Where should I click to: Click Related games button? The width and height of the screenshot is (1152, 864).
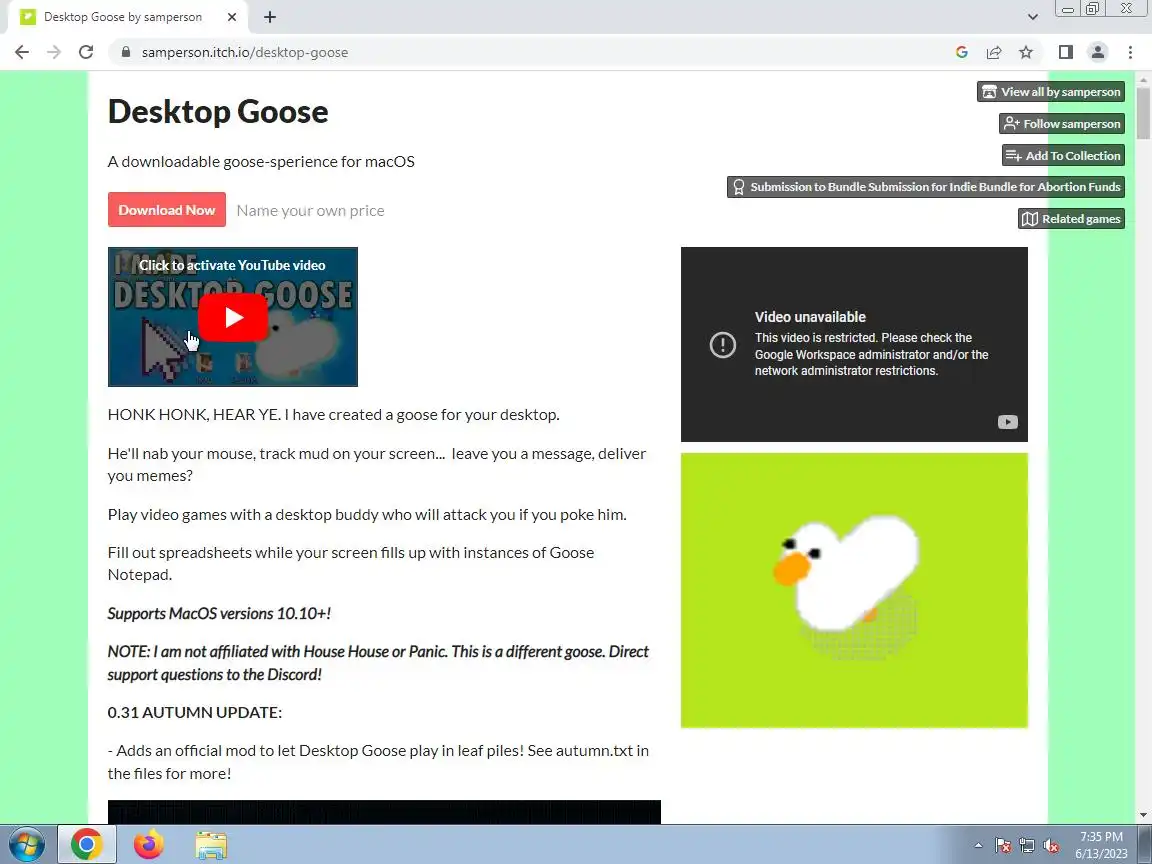click(x=1071, y=218)
